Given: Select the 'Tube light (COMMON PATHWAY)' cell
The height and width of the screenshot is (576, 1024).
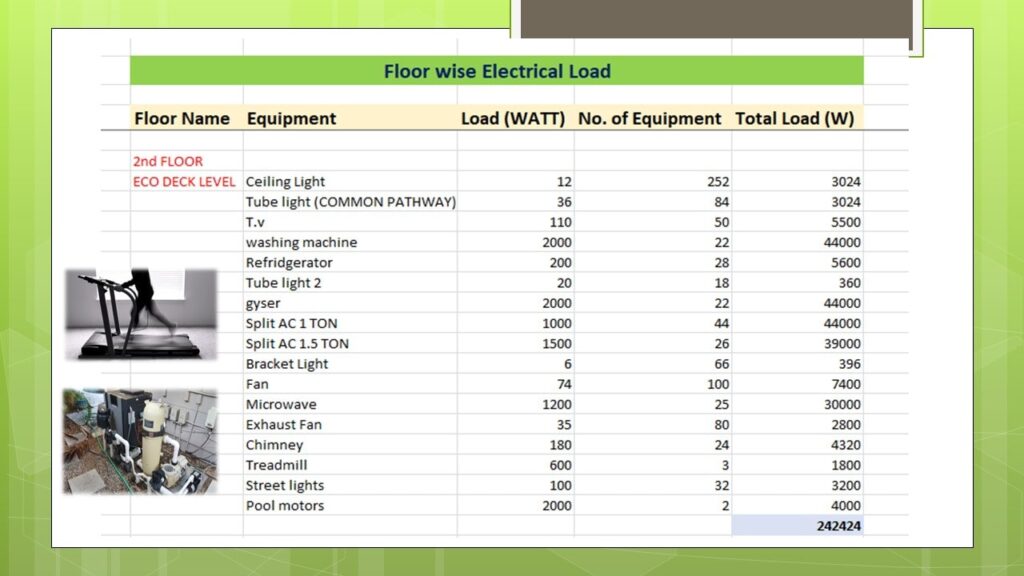Looking at the screenshot, I should pos(350,202).
